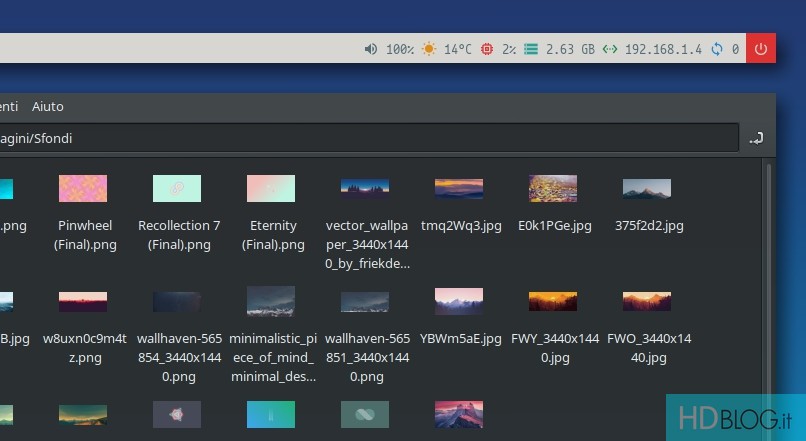Click the pending updates count 0
The image size is (806, 441).
coord(736,49)
